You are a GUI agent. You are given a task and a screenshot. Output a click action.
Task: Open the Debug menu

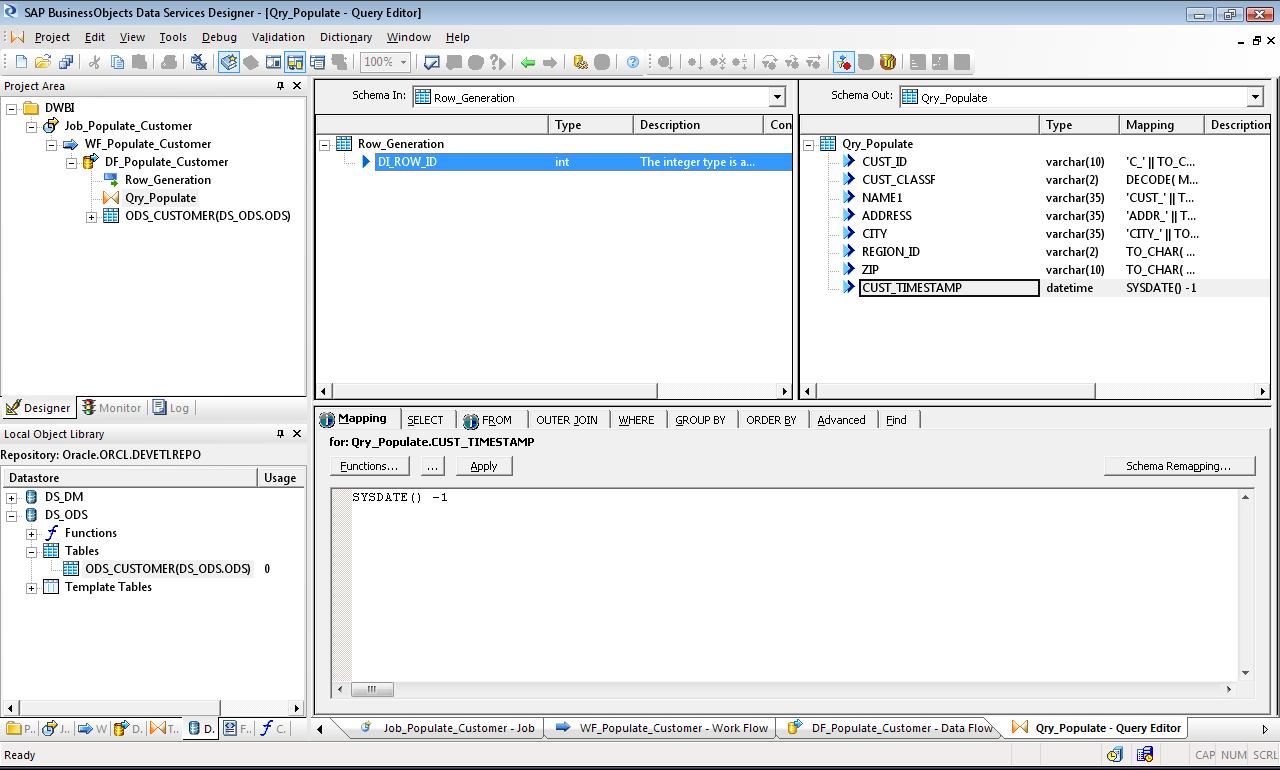(x=219, y=37)
